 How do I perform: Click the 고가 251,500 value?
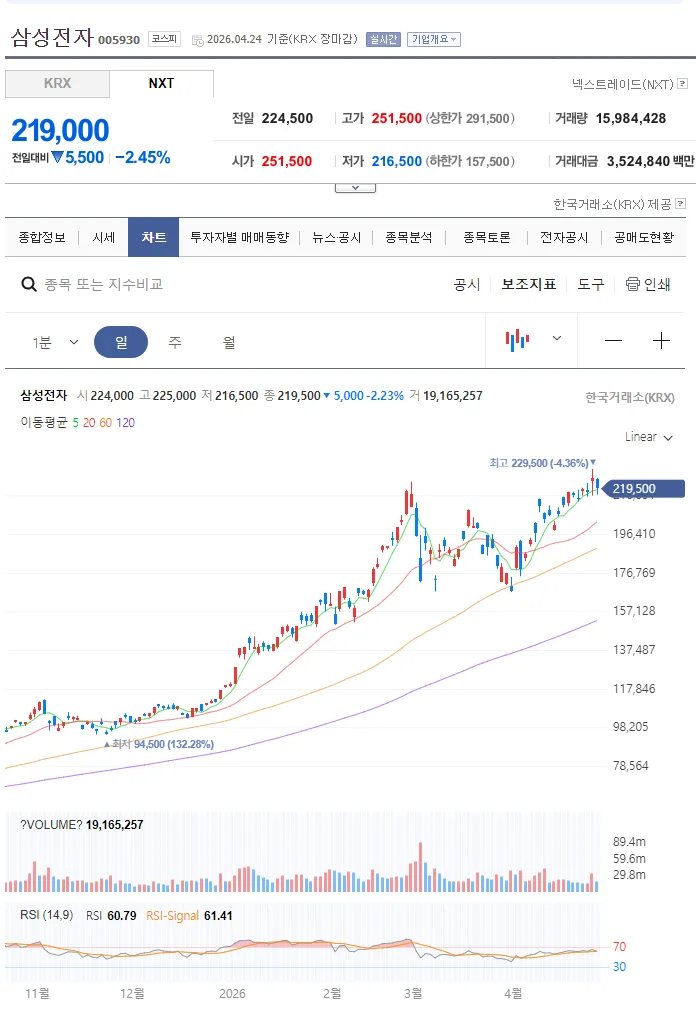point(396,119)
